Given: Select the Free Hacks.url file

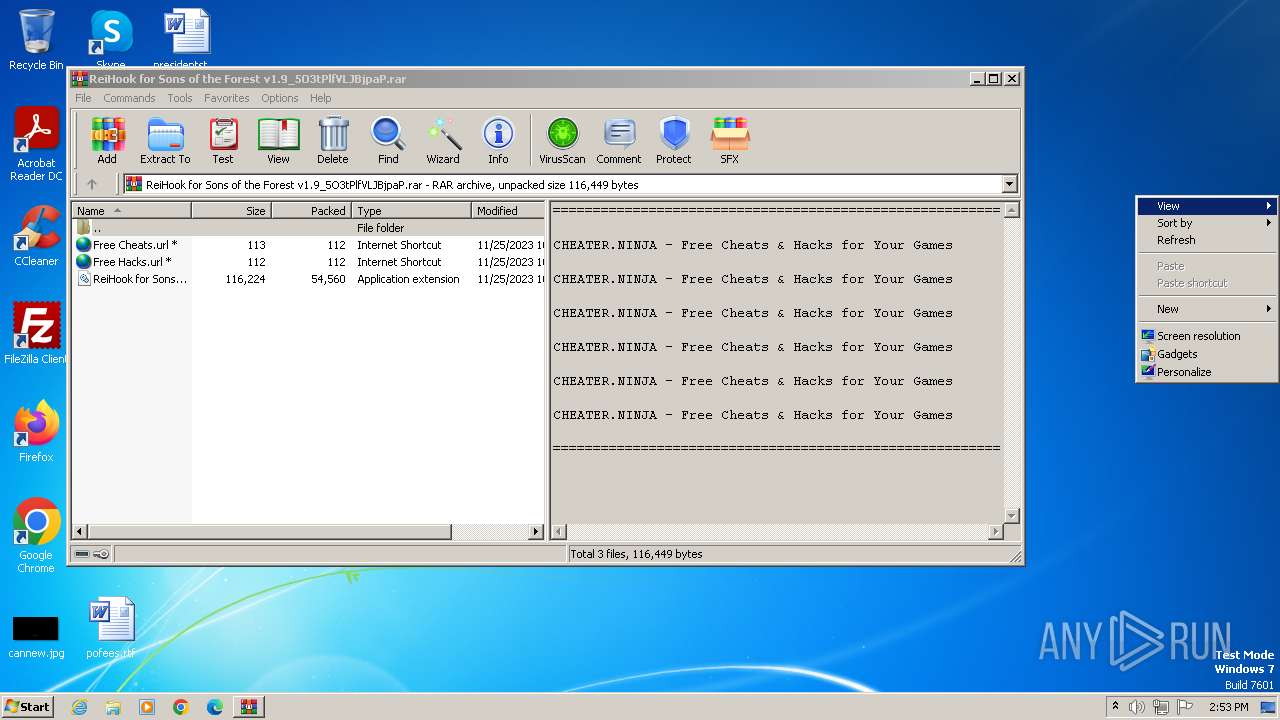Looking at the screenshot, I should point(309,262).
